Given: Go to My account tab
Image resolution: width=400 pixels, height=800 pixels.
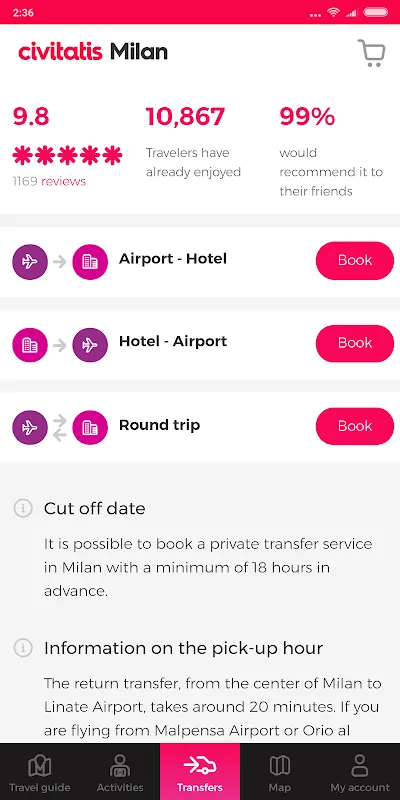Looking at the screenshot, I should [x=360, y=766].
